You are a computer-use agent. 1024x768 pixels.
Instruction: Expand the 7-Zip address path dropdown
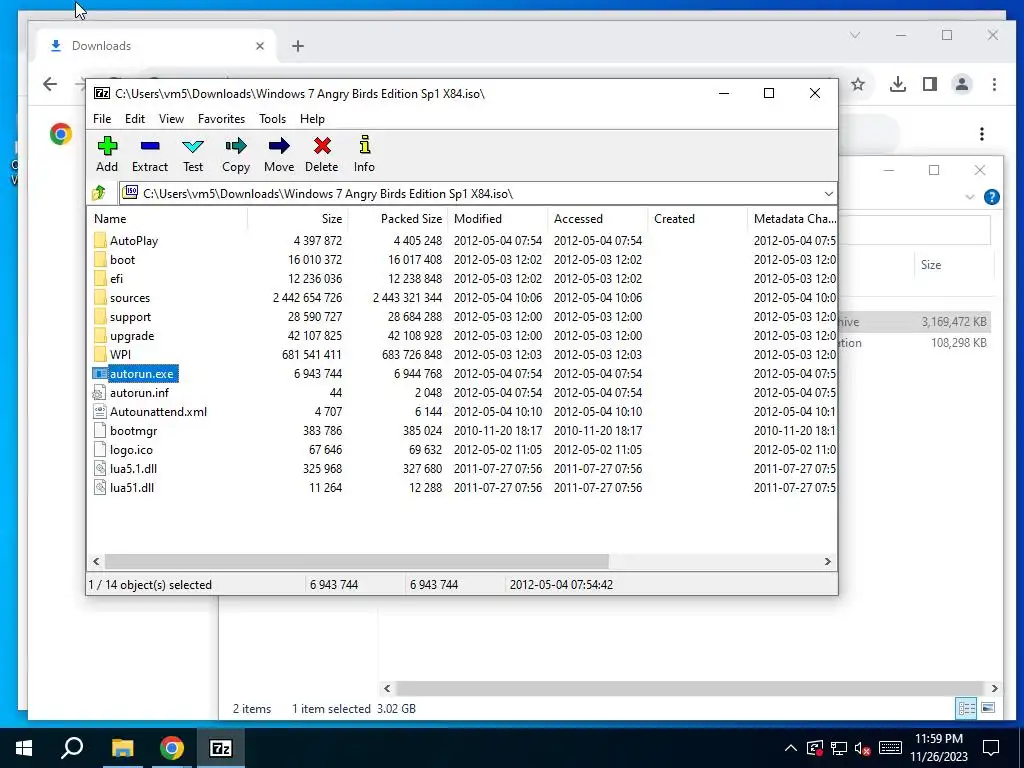(828, 193)
